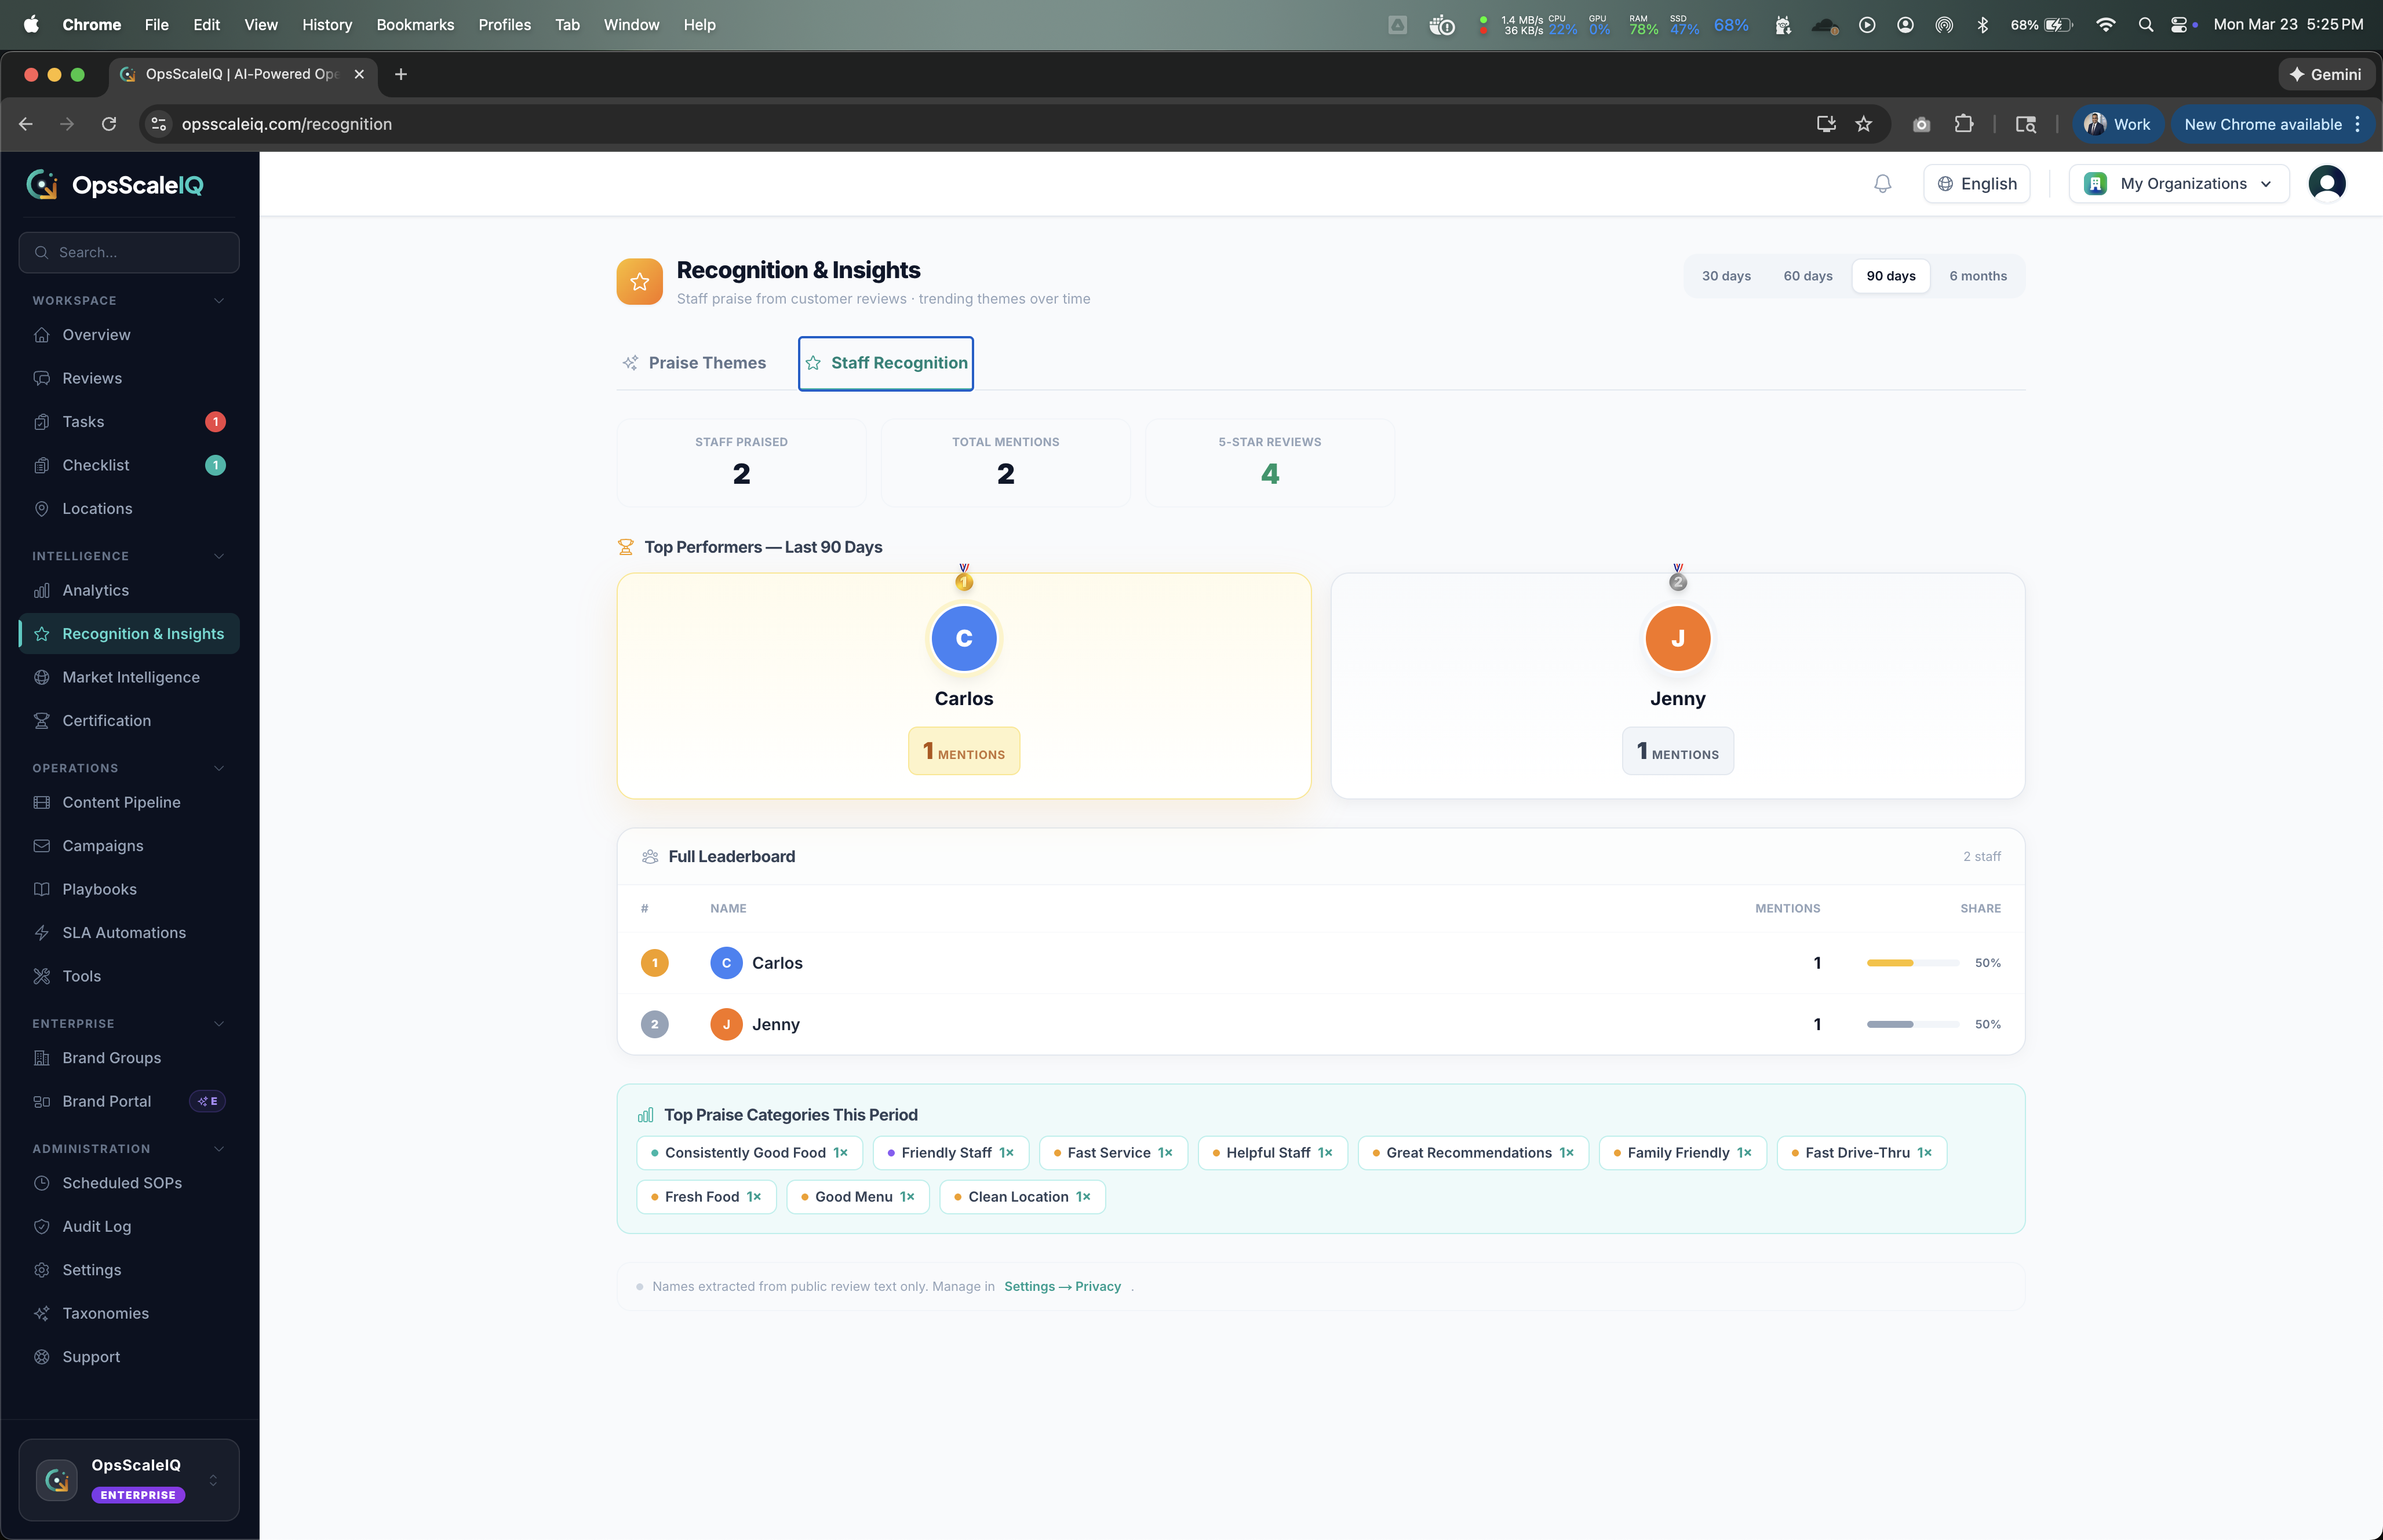
Task: Open SLA Automations lightning icon
Action: tap(42, 933)
